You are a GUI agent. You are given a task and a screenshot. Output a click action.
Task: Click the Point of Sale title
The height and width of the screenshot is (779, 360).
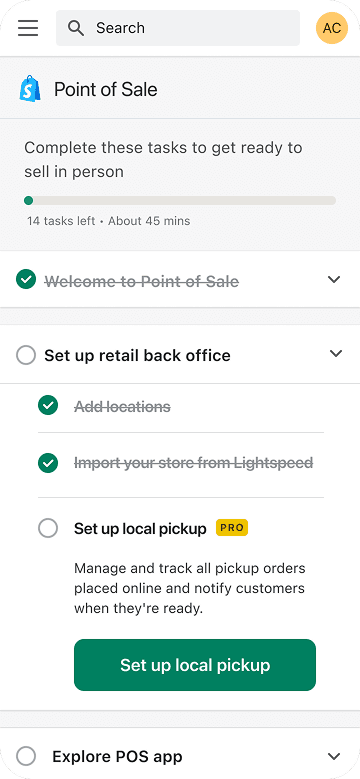pyautogui.click(x=106, y=89)
